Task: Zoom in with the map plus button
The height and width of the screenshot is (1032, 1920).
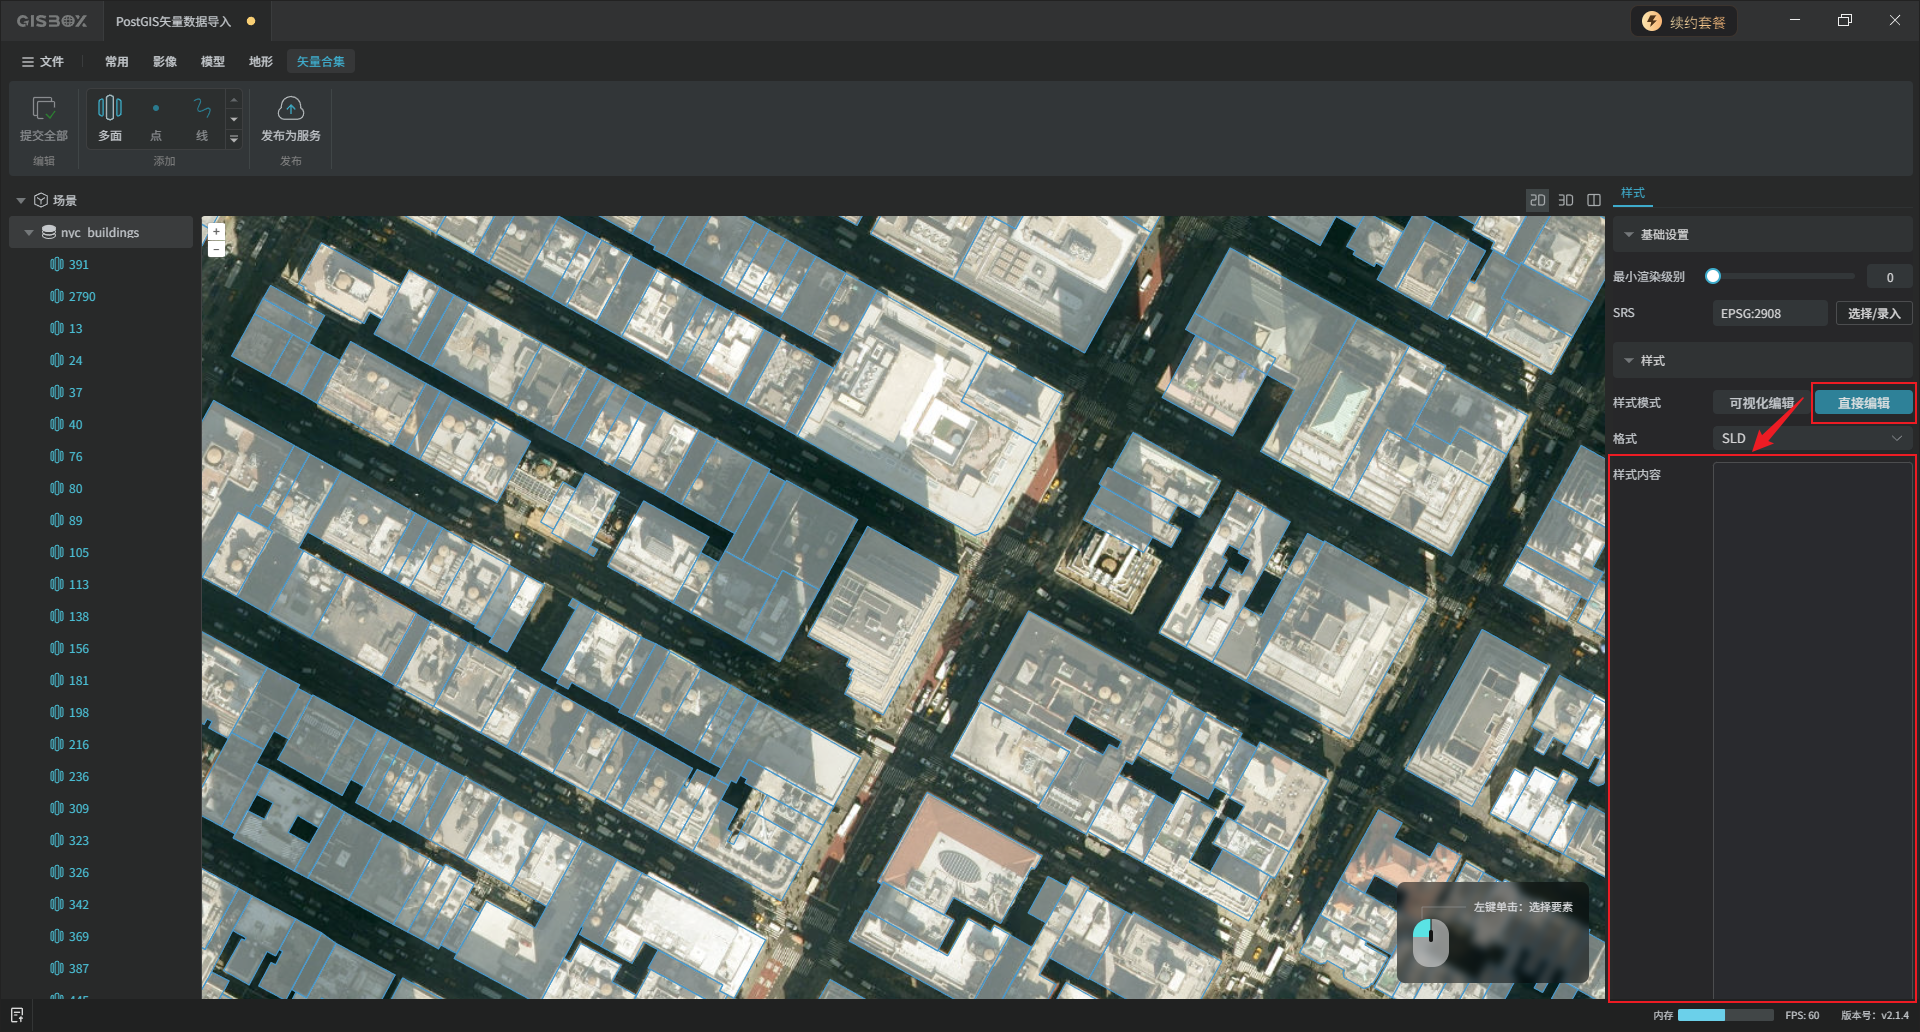Action: tap(216, 231)
